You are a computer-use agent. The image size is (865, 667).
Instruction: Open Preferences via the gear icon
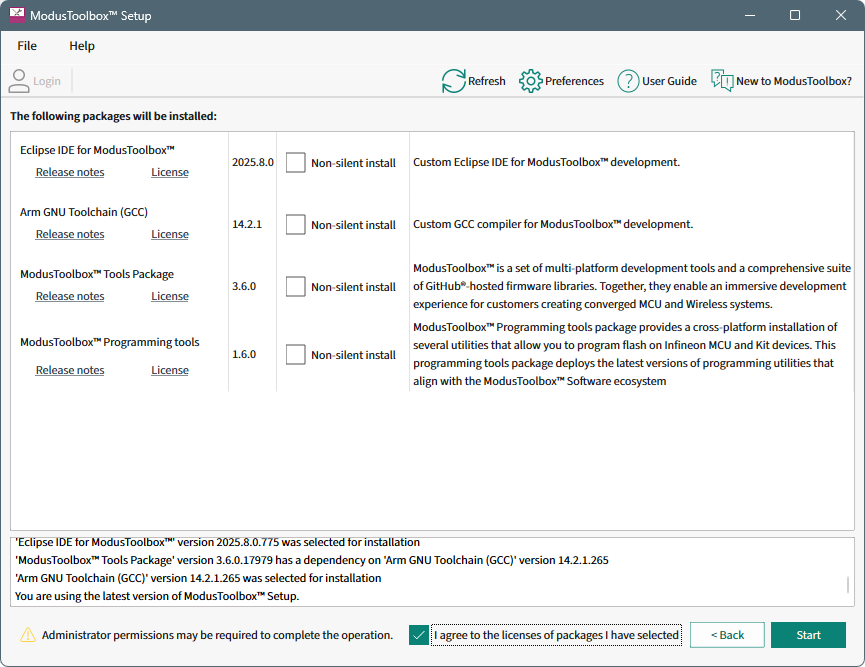click(531, 81)
